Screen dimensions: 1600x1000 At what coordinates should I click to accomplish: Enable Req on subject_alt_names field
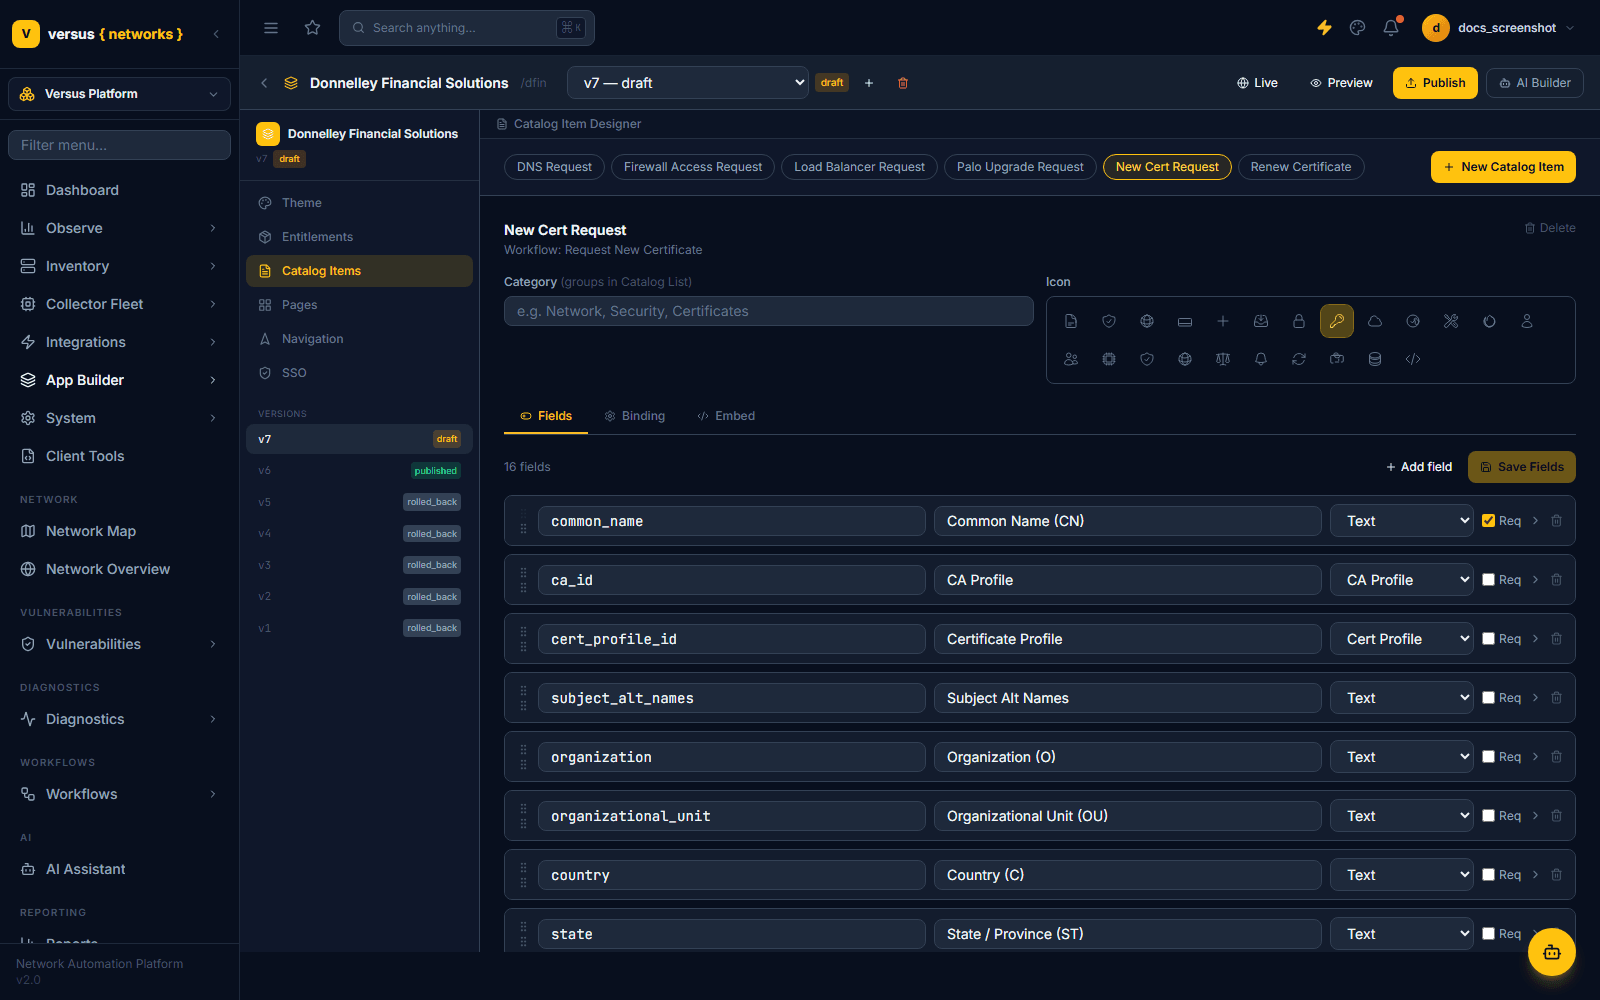tap(1489, 698)
